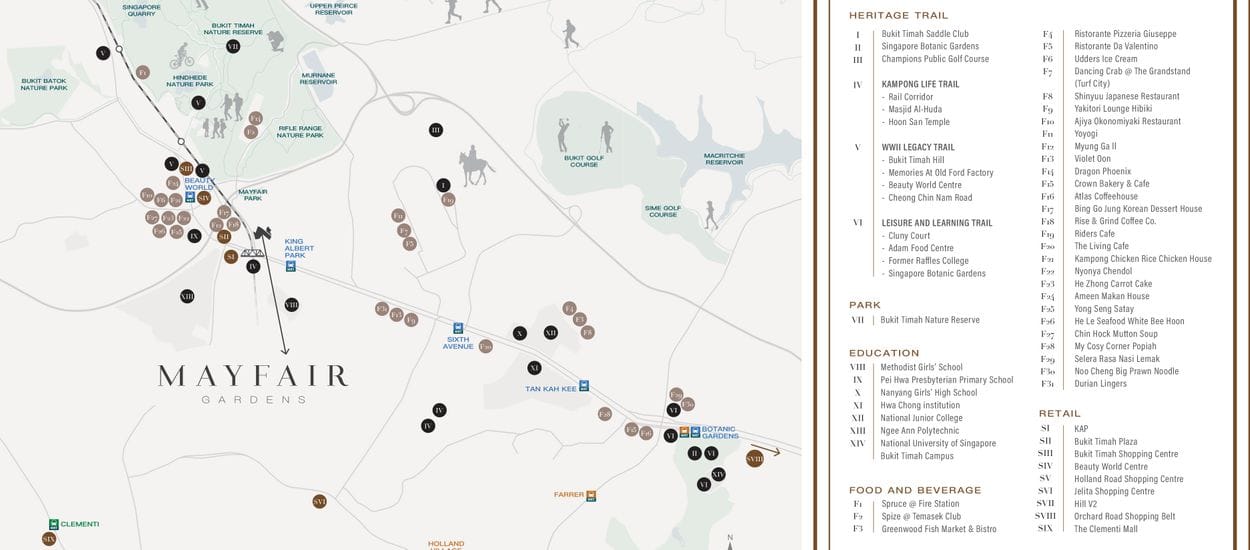The width and height of the screenshot is (1250, 550).
Task: Select the SI KAP retail marker
Action: [231, 257]
